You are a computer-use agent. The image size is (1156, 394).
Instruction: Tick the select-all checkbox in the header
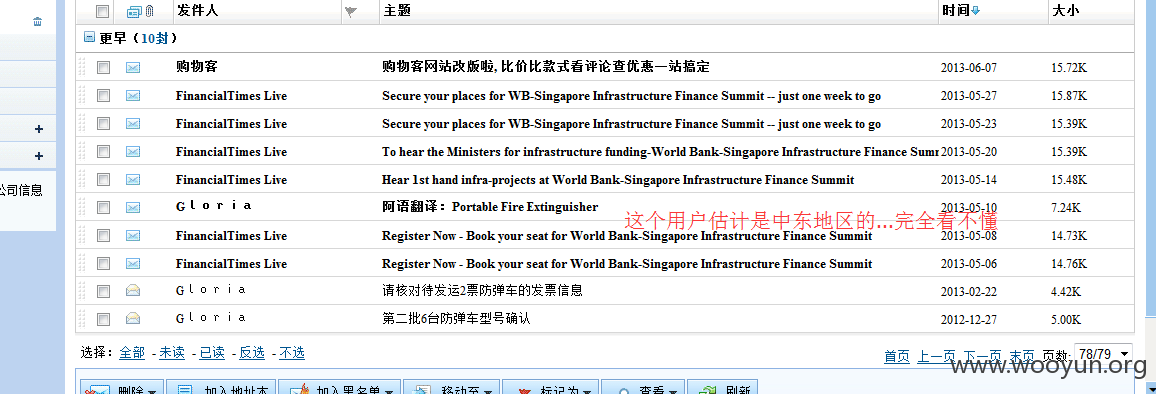(x=103, y=11)
